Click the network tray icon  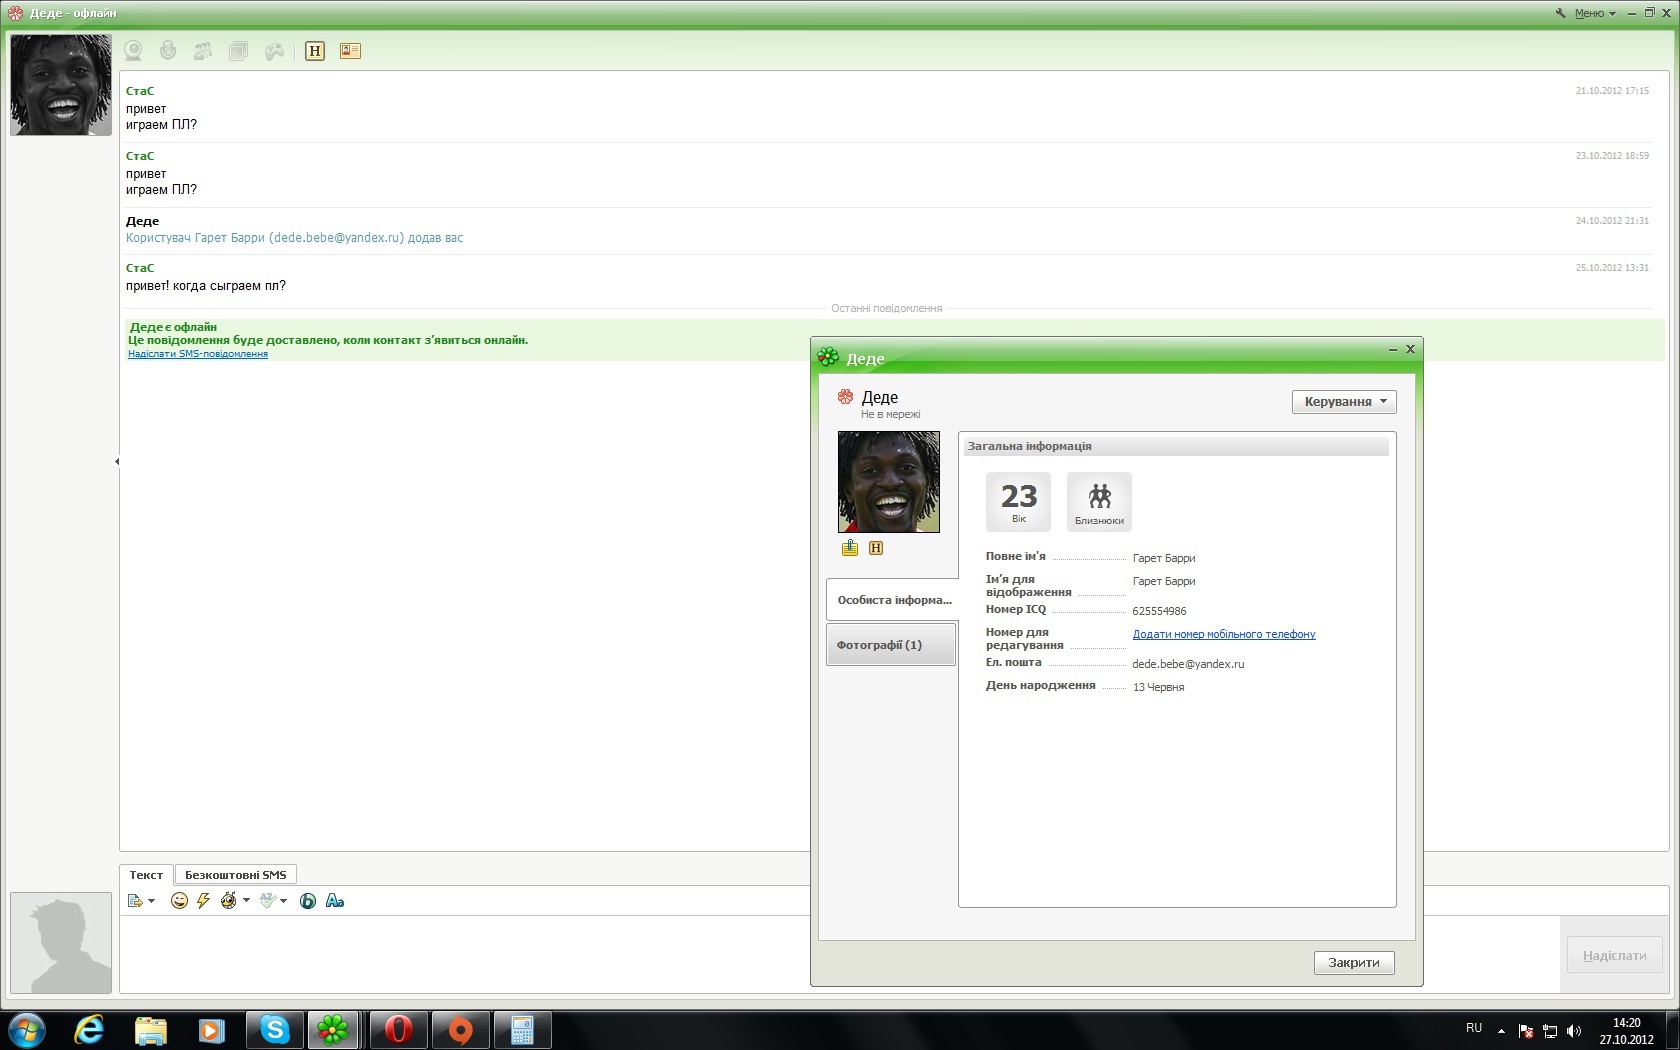pos(1550,1031)
